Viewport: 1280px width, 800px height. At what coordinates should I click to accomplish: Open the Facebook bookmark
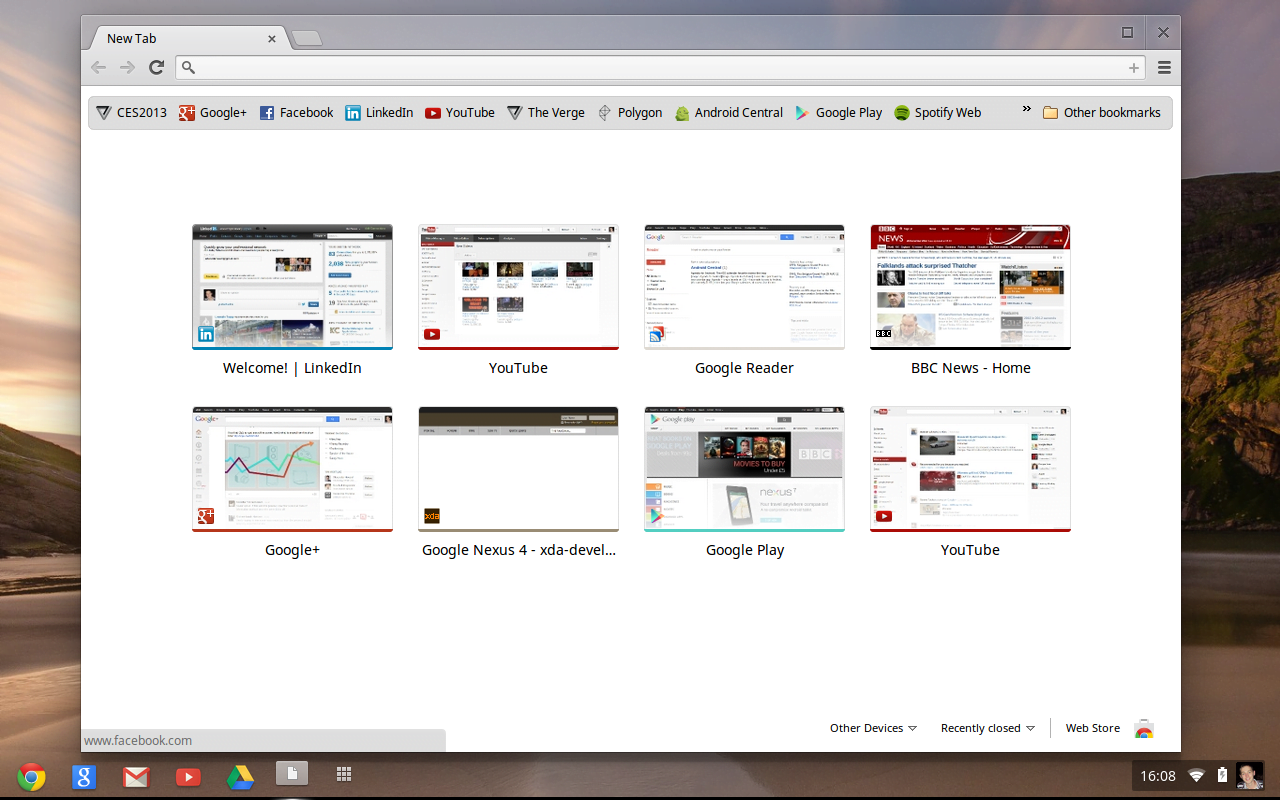[296, 113]
